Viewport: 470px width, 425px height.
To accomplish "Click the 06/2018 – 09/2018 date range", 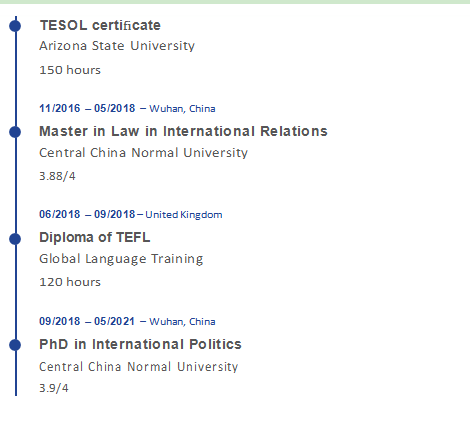I will (x=87, y=214).
